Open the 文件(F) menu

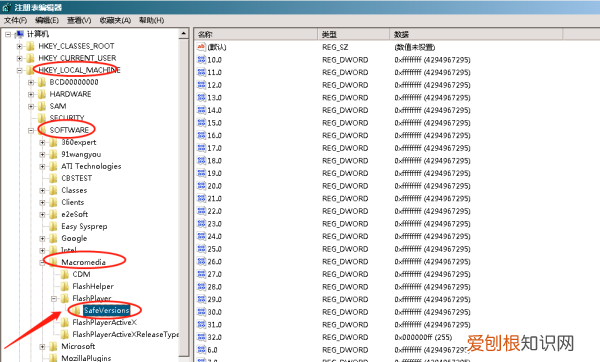[15, 20]
